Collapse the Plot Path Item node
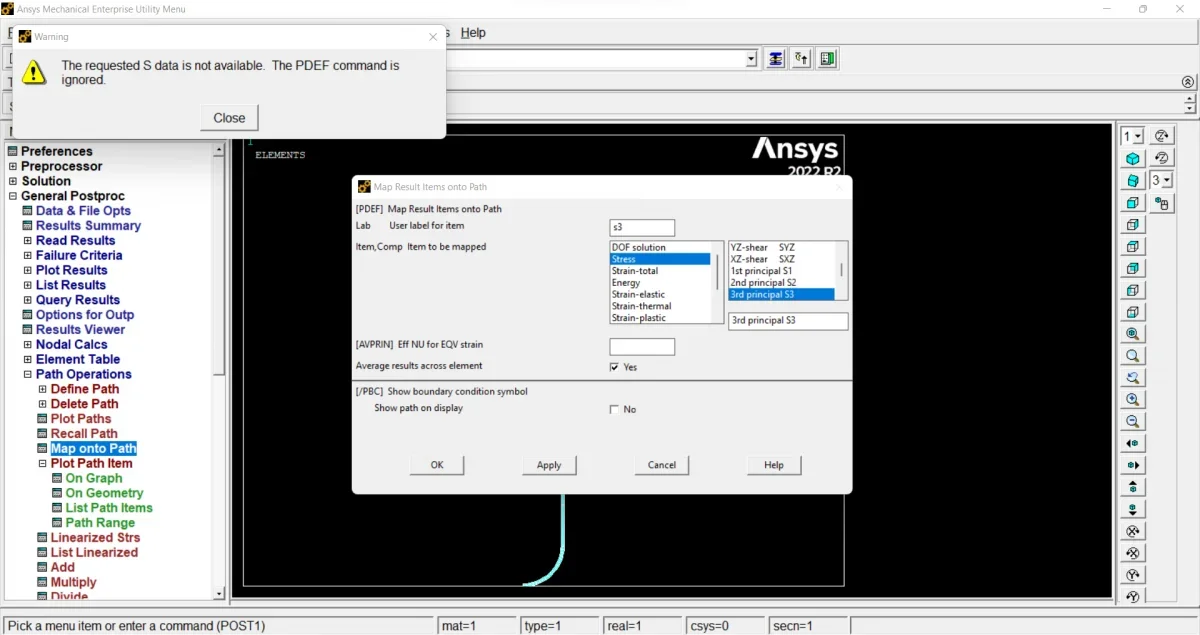 click(42, 463)
